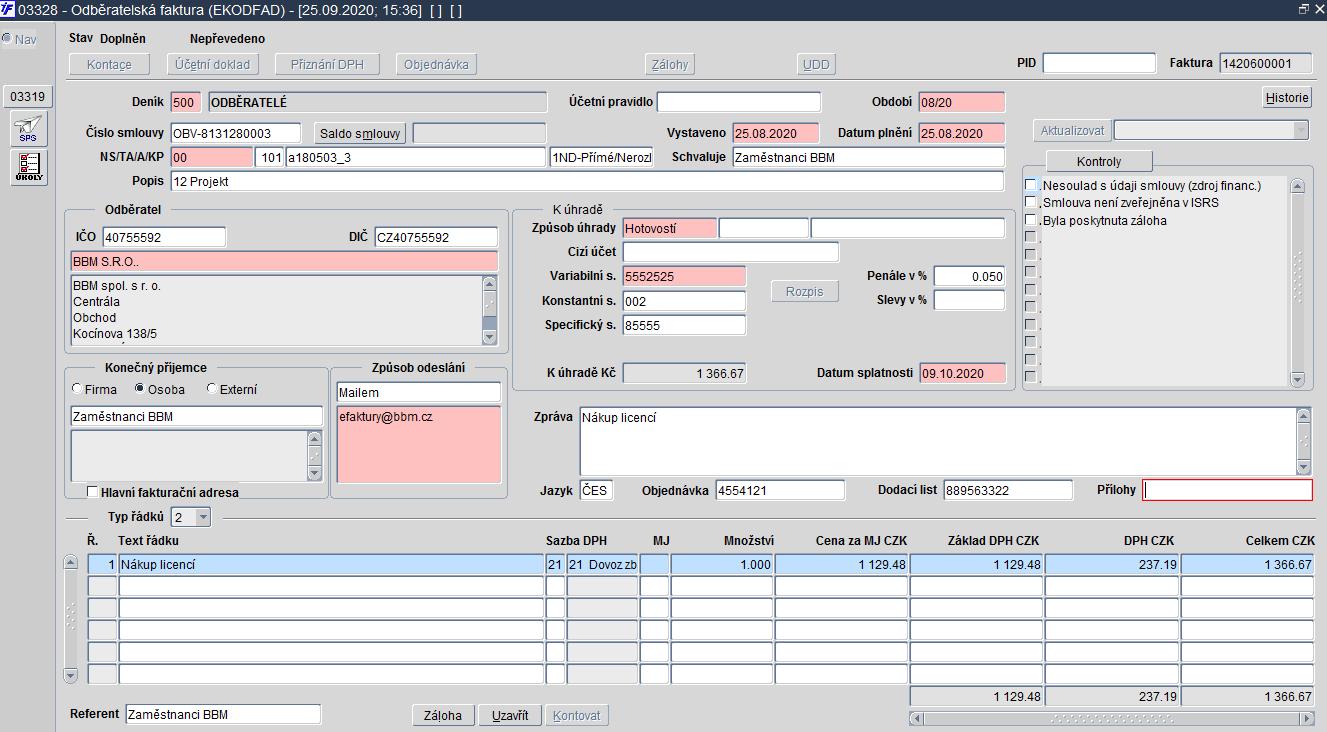Viewport: 1327px width, 732px height.
Task: Tick 'Smlouva není zveřejněna v ISRS' checkbox
Action: 1031,203
